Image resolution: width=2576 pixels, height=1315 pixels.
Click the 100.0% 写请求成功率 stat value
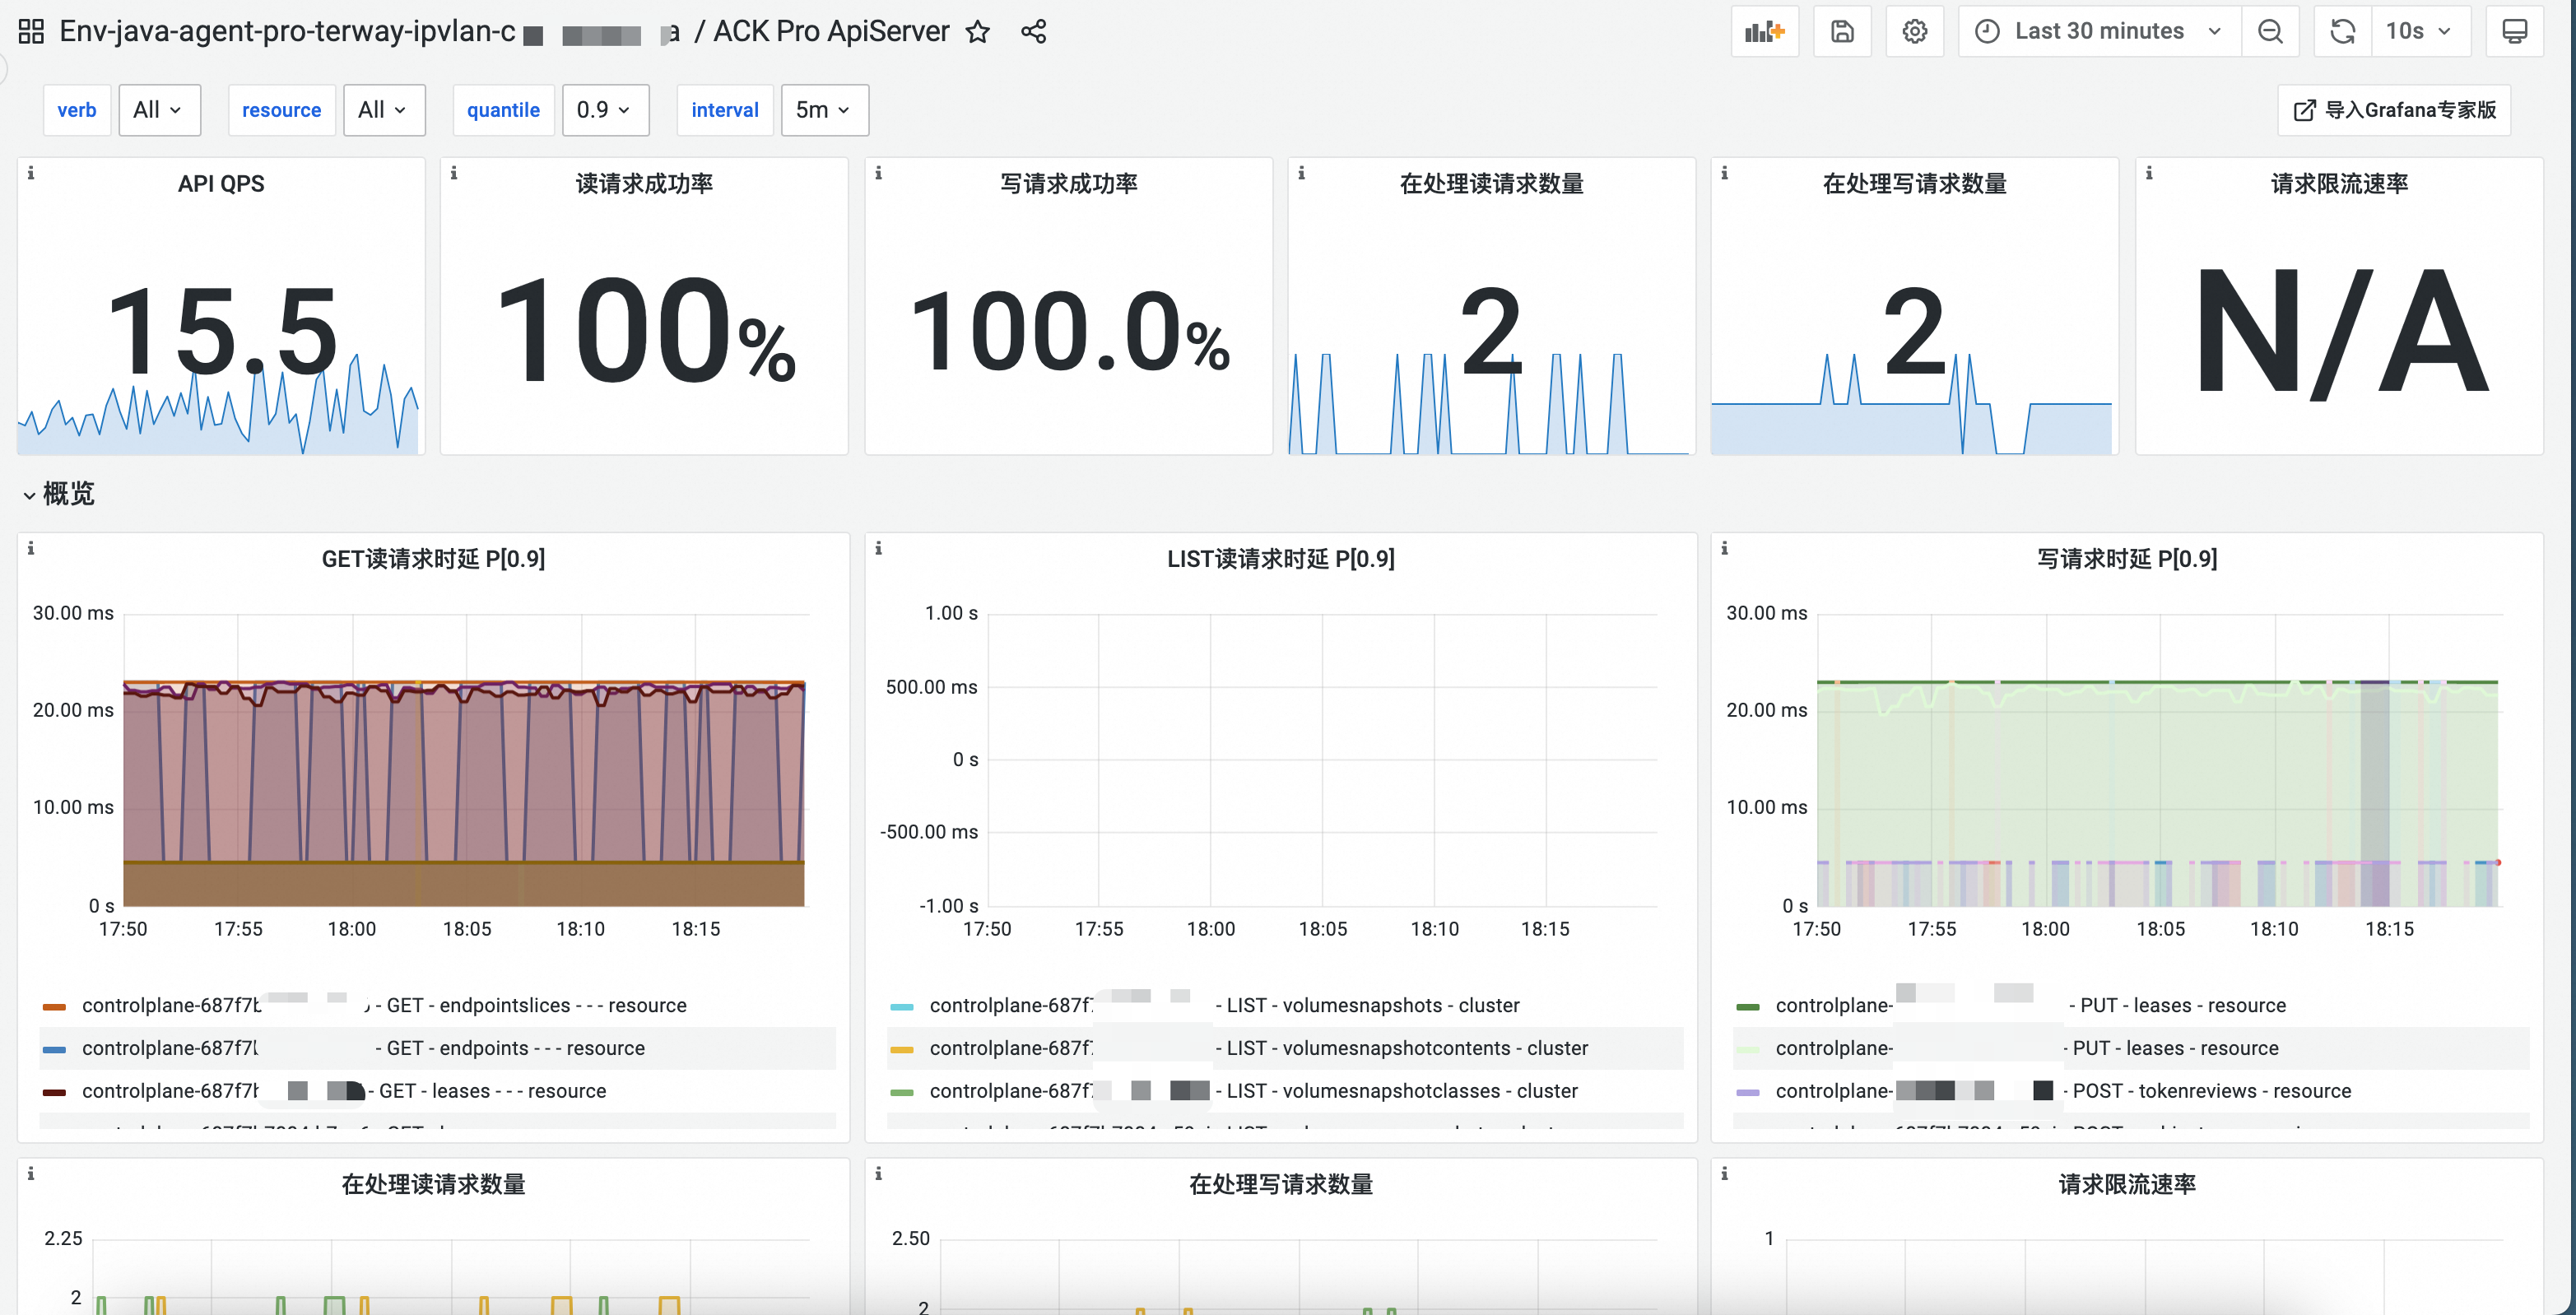1069,332
